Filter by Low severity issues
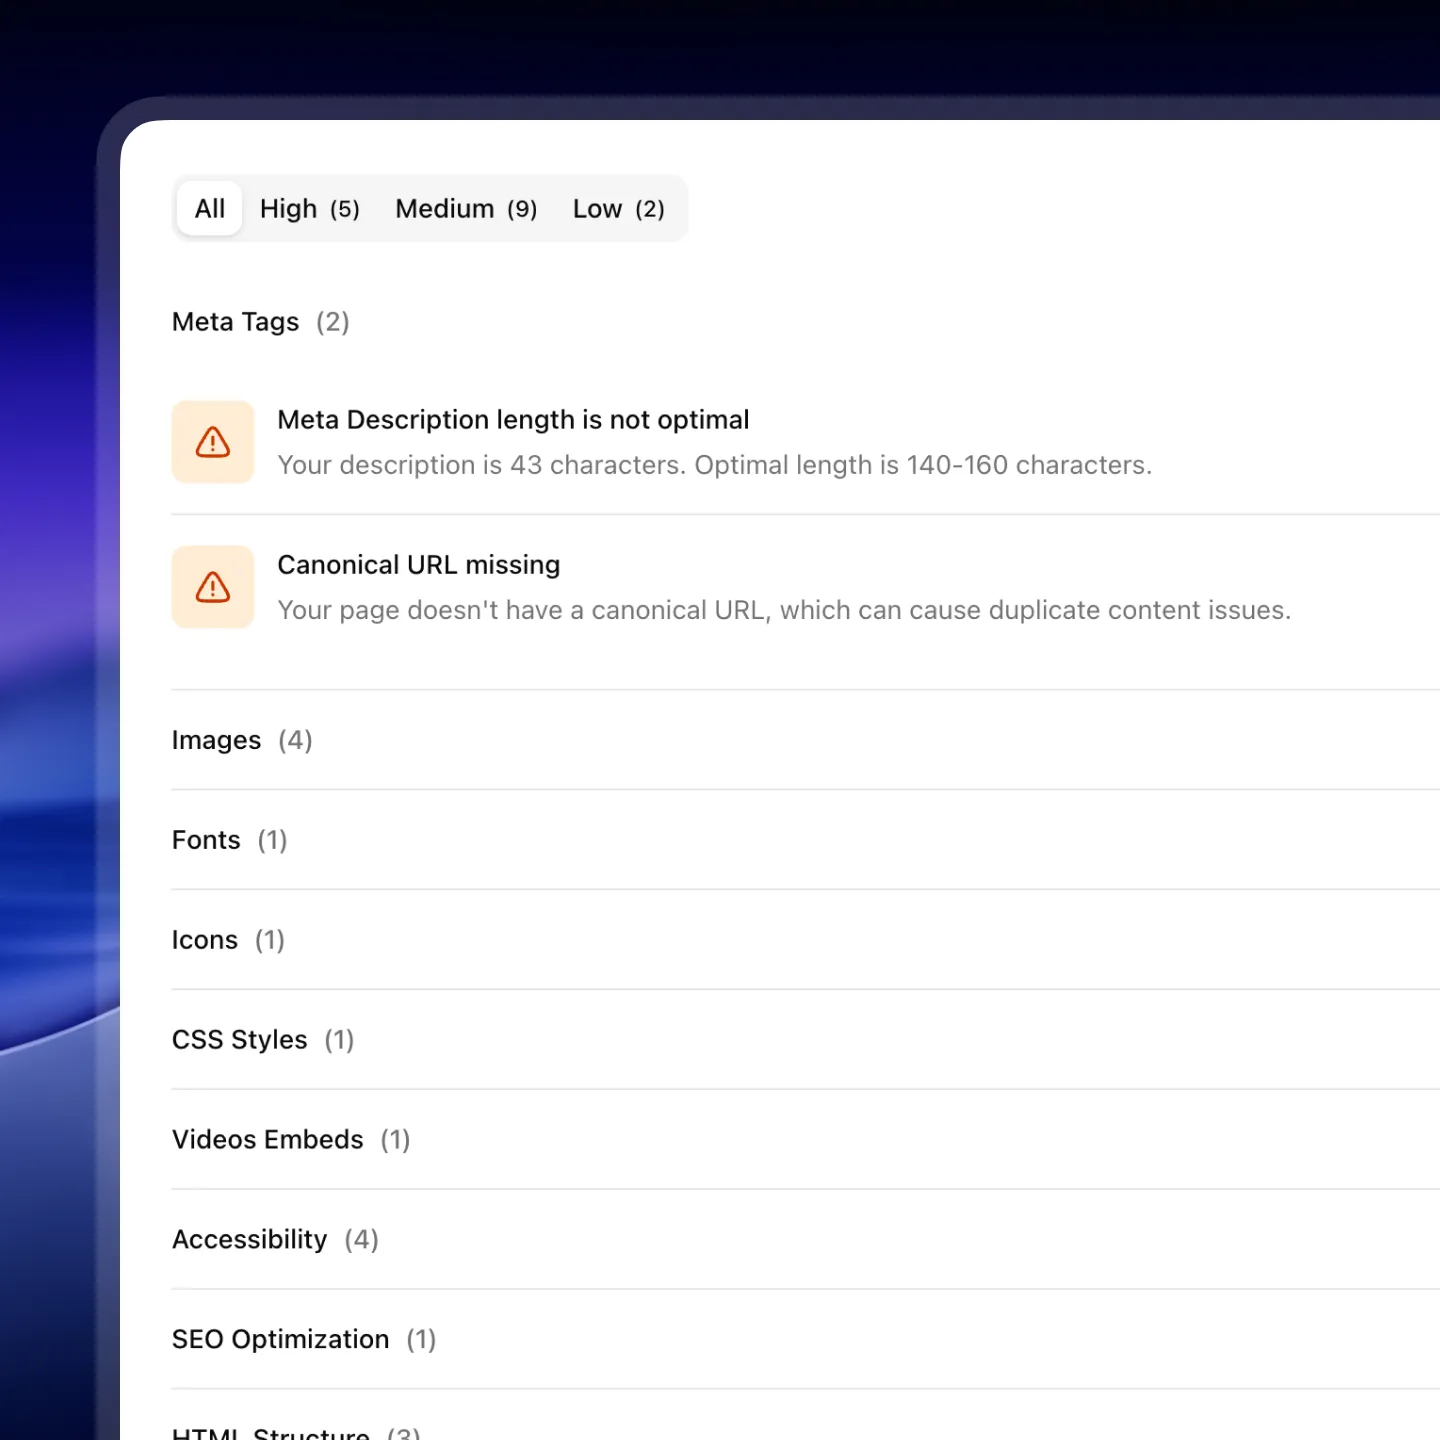The image size is (1440, 1440). click(x=618, y=208)
